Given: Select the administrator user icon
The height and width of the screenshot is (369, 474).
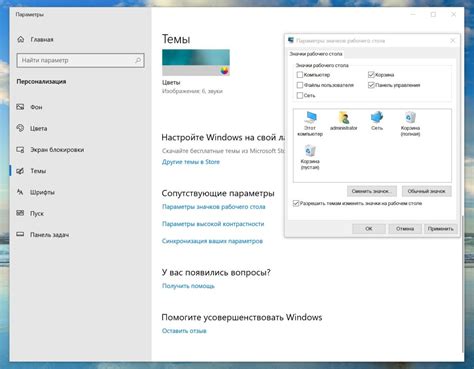Looking at the screenshot, I should pyautogui.click(x=344, y=117).
